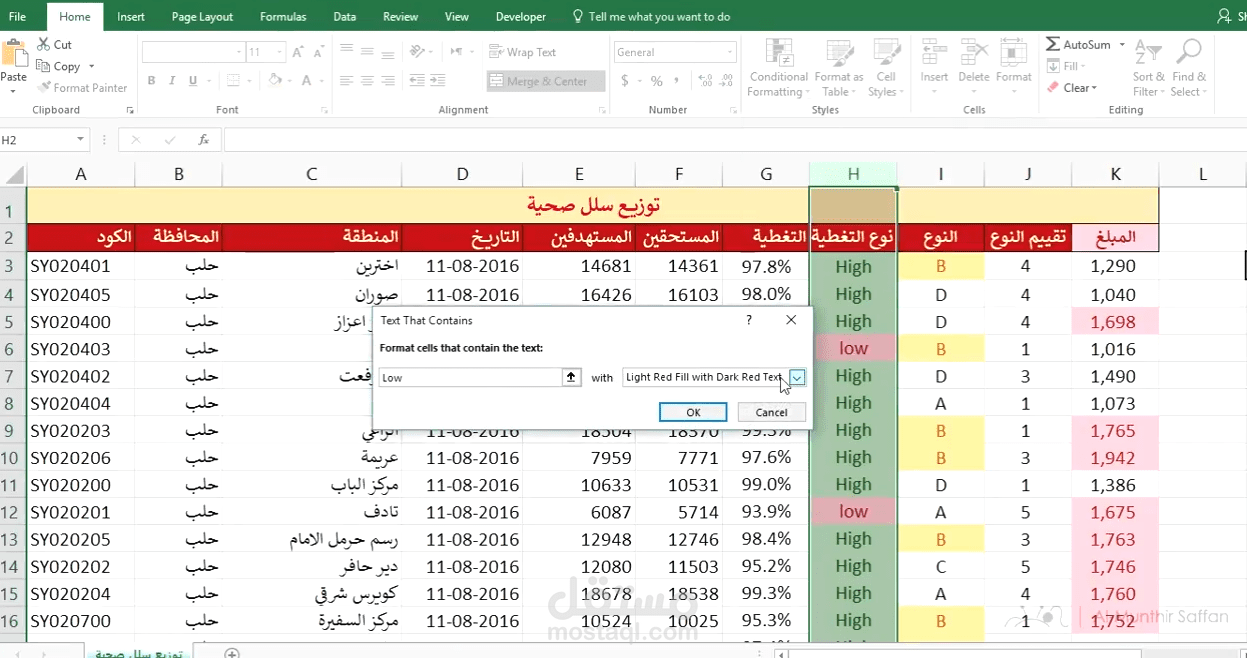This screenshot has height=658, width=1247.
Task: Open the Developer tab
Action: 520,16
